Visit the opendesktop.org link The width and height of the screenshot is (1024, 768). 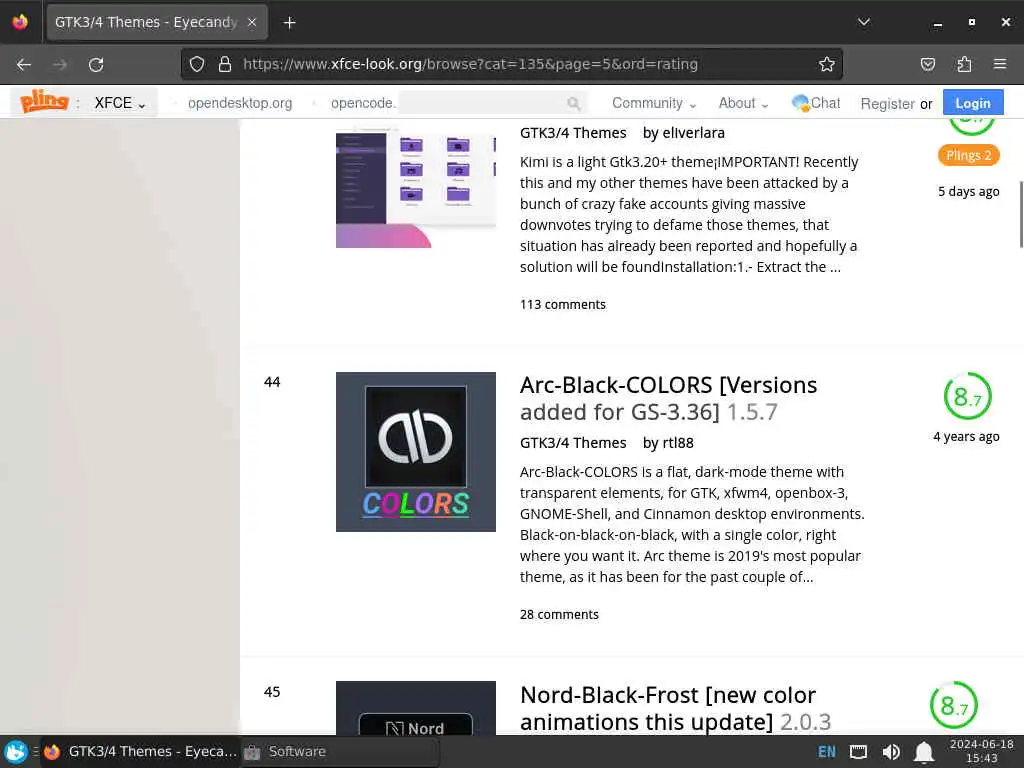(240, 103)
